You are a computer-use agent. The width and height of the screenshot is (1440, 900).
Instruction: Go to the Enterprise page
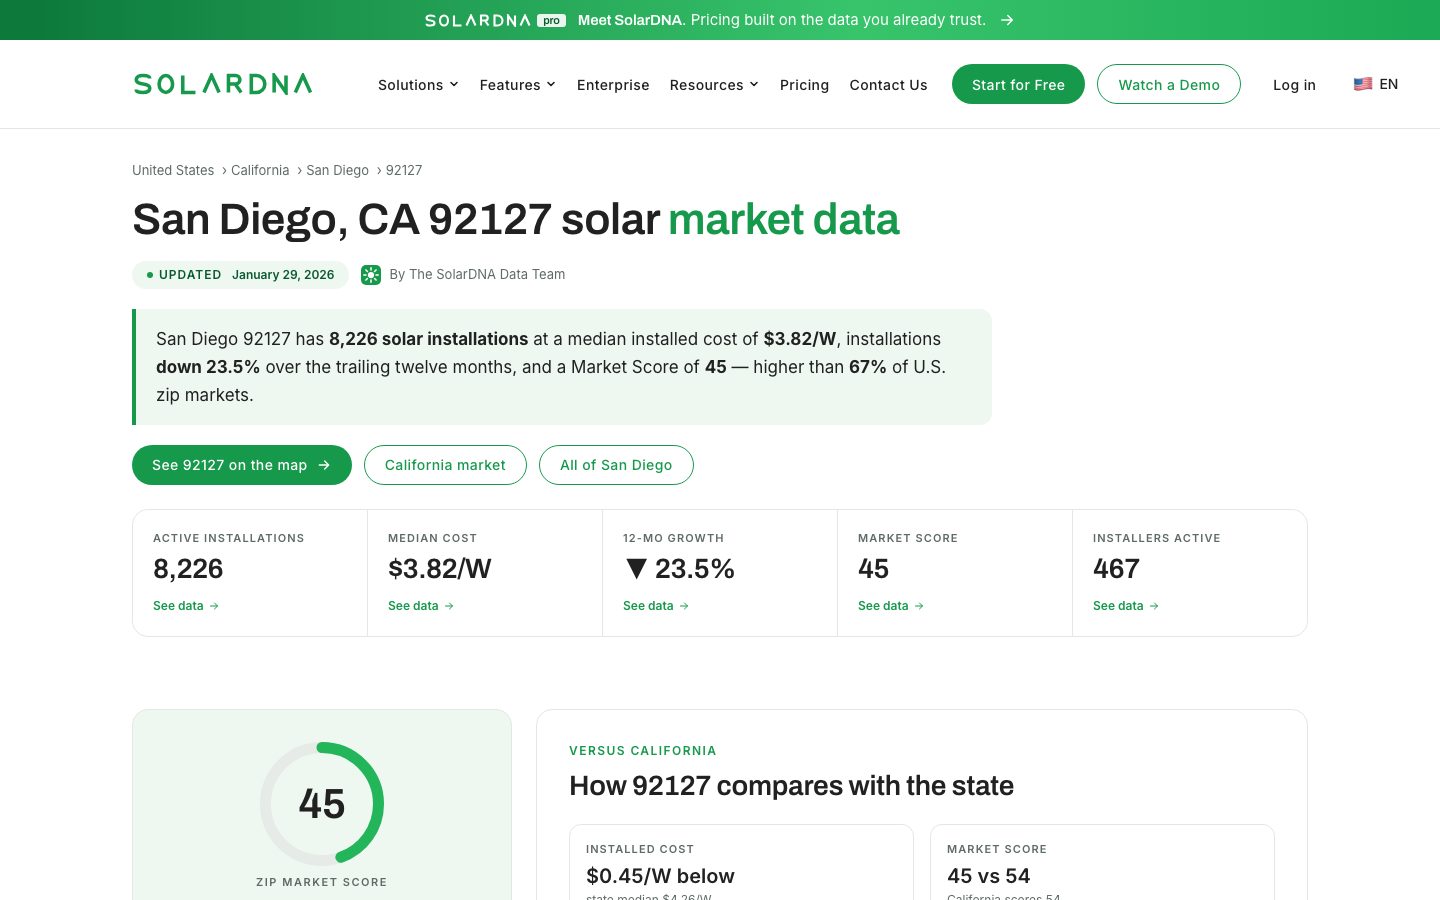[613, 85]
